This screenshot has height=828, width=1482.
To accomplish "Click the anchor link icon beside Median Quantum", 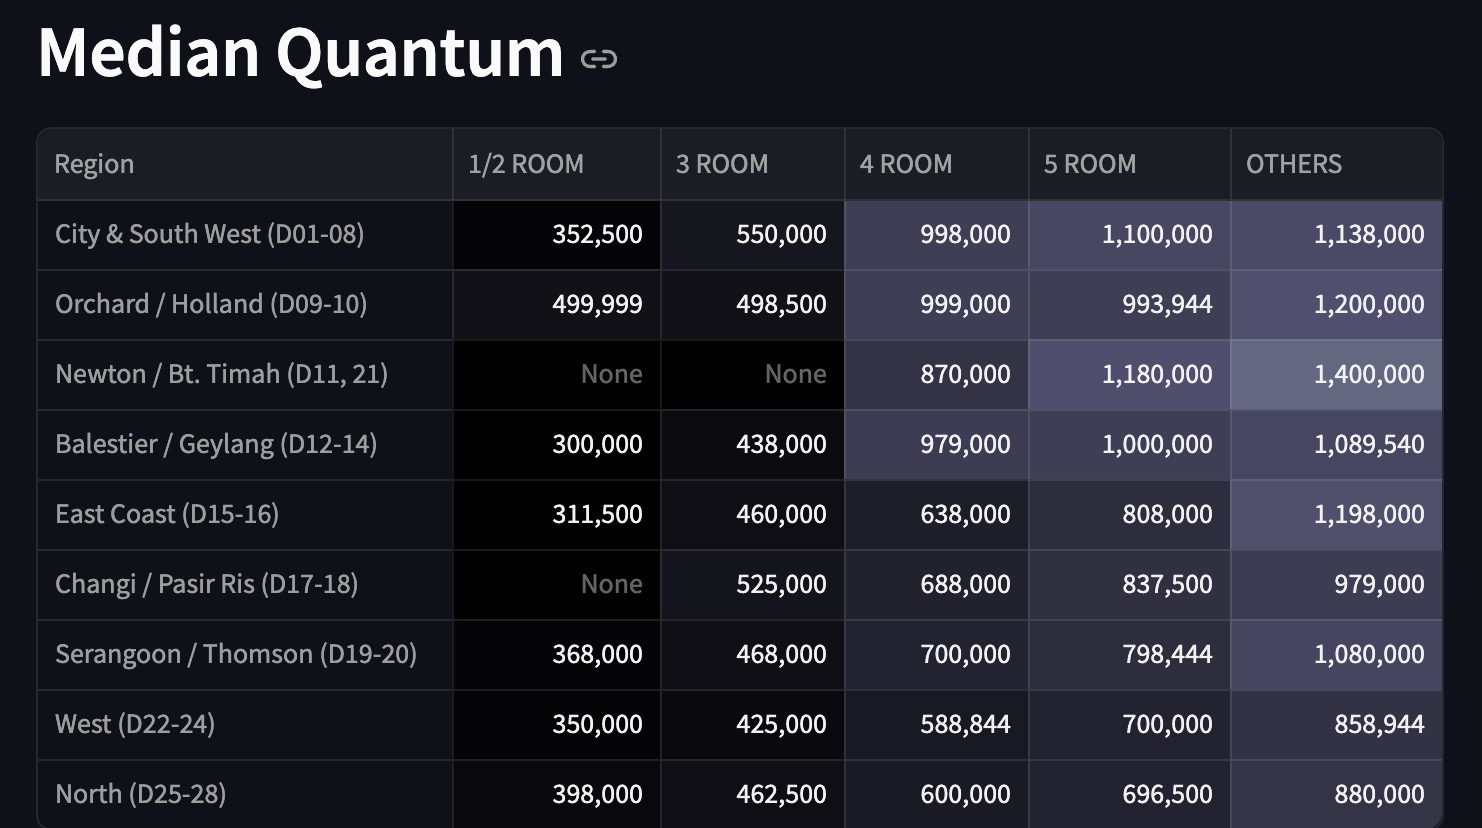I will coord(598,59).
